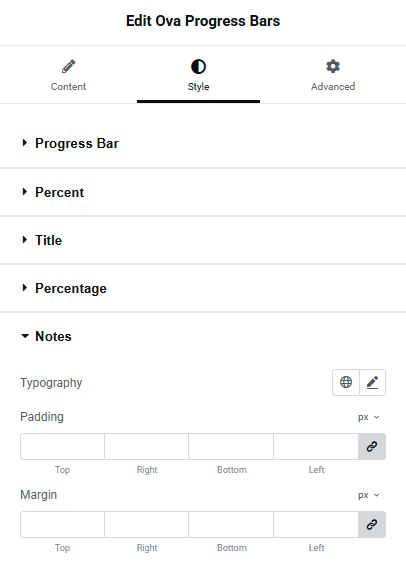The height and width of the screenshot is (578, 406).
Task: Click the Padding Right input field
Action: tap(147, 446)
